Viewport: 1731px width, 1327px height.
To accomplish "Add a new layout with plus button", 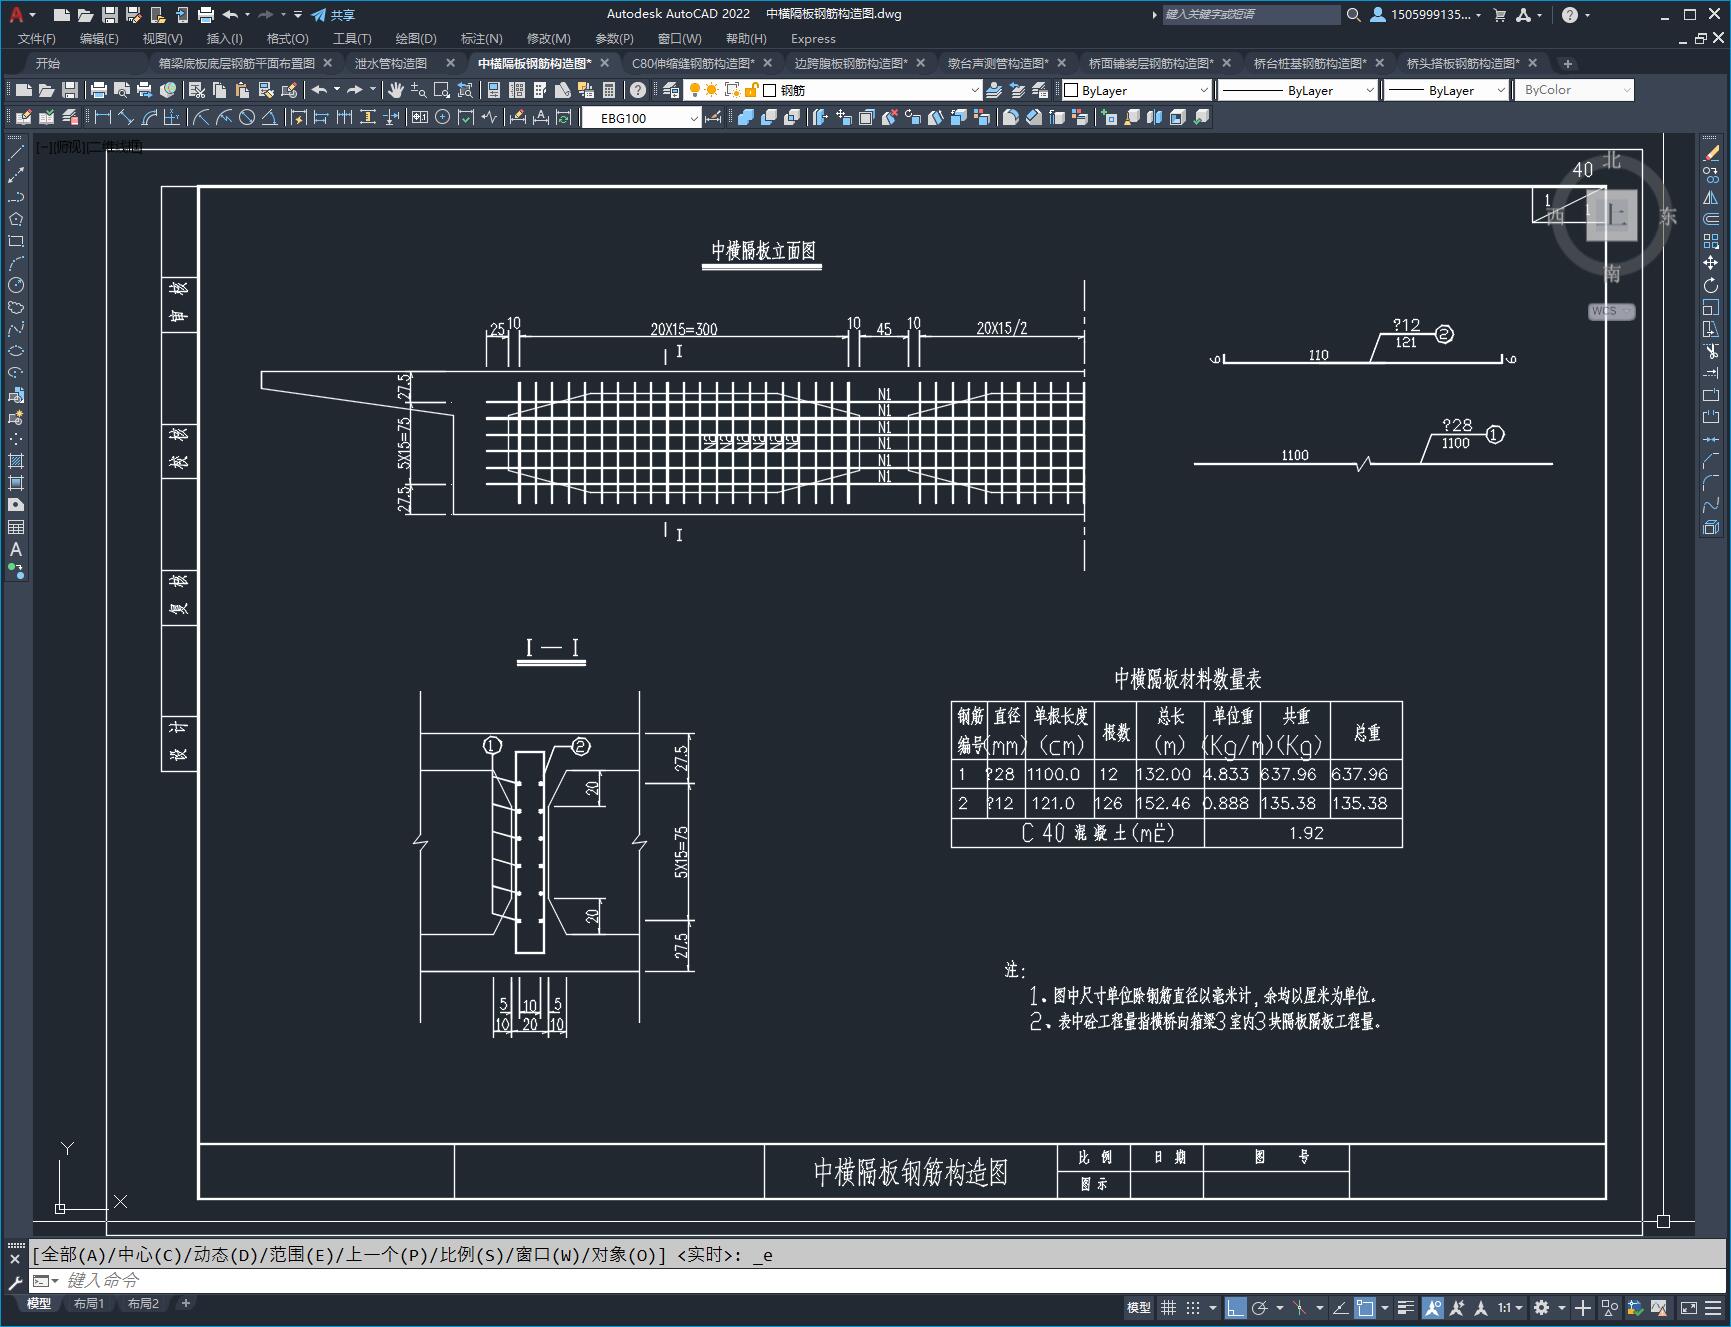I will click(185, 1303).
